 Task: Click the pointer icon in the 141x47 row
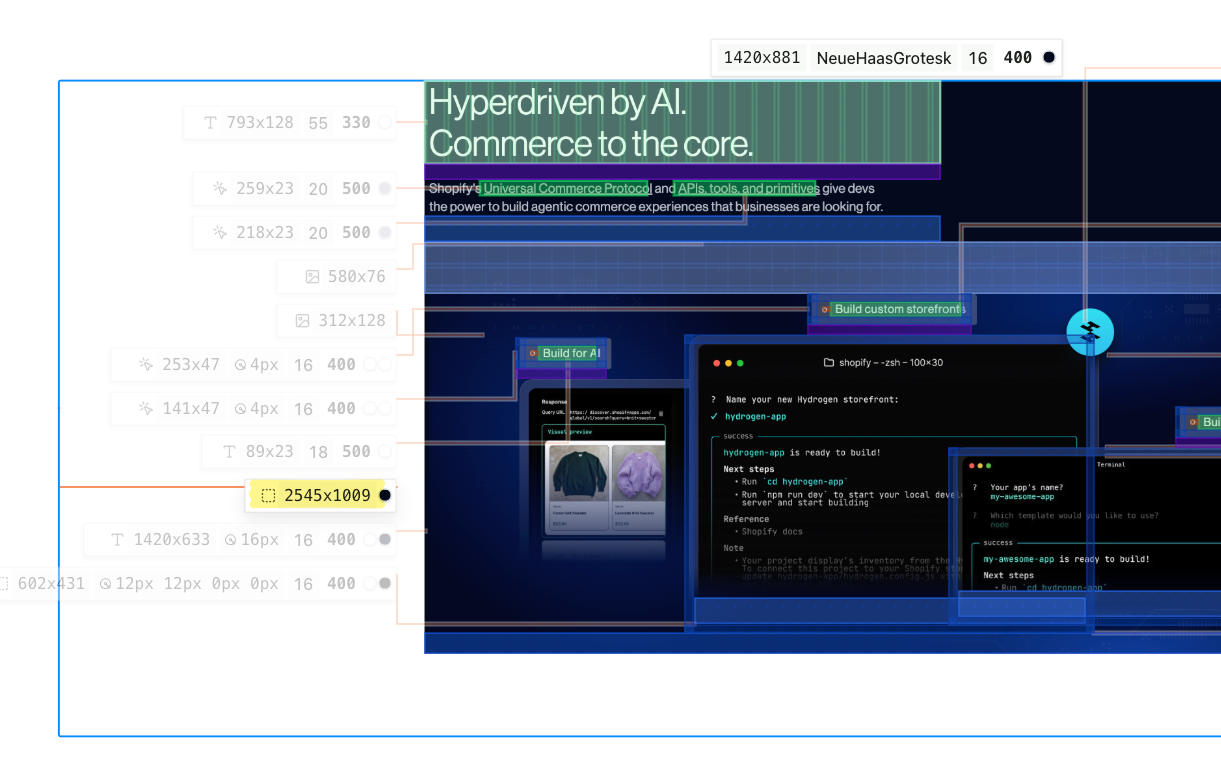(x=146, y=408)
